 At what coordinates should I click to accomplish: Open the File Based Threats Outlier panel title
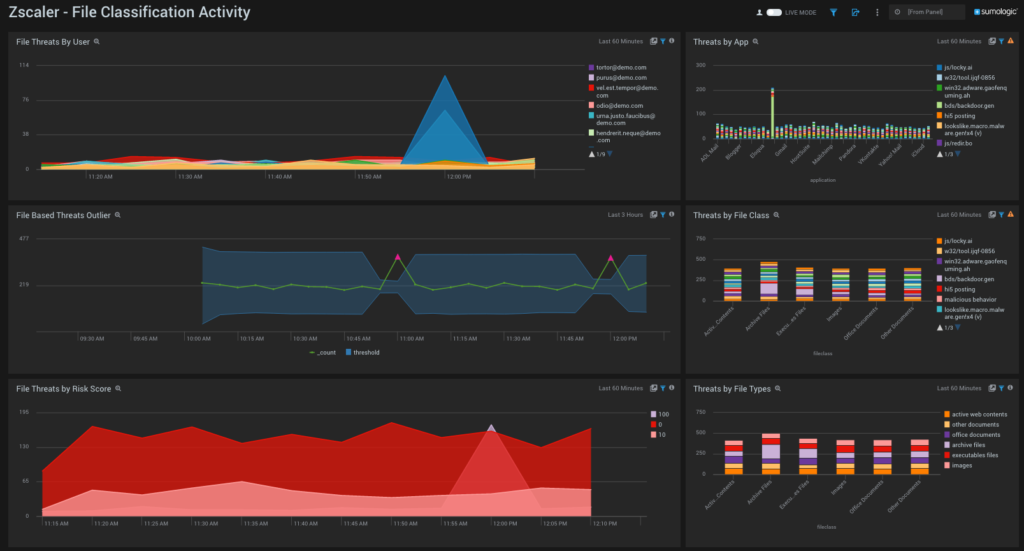[63, 215]
